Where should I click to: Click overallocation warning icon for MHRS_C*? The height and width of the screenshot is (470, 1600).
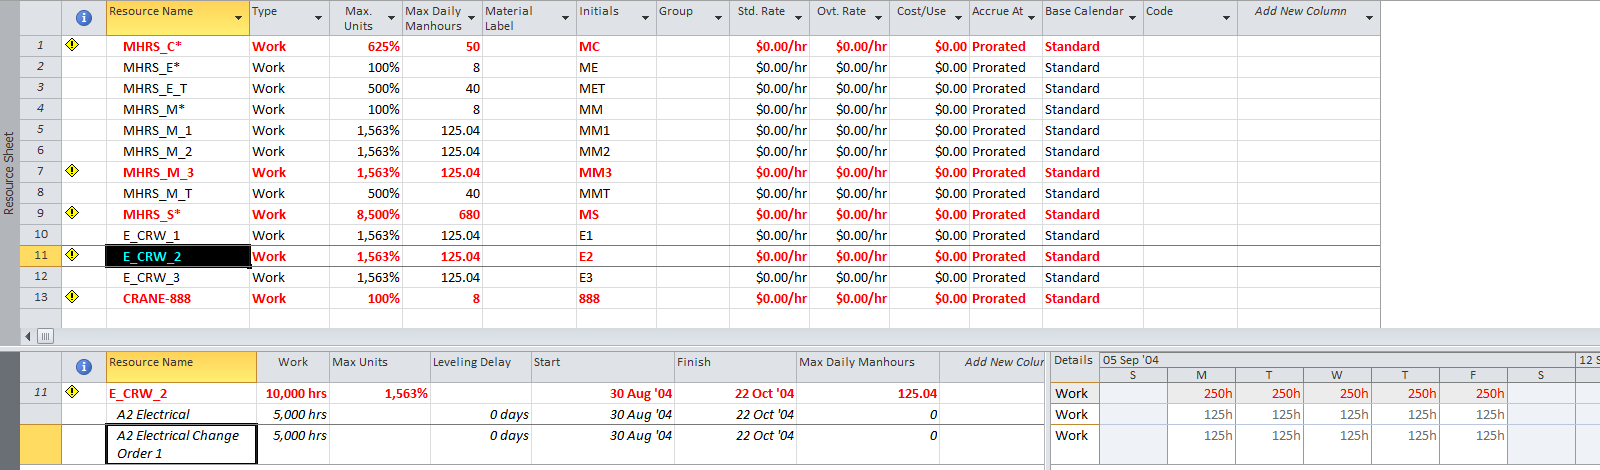coord(72,45)
